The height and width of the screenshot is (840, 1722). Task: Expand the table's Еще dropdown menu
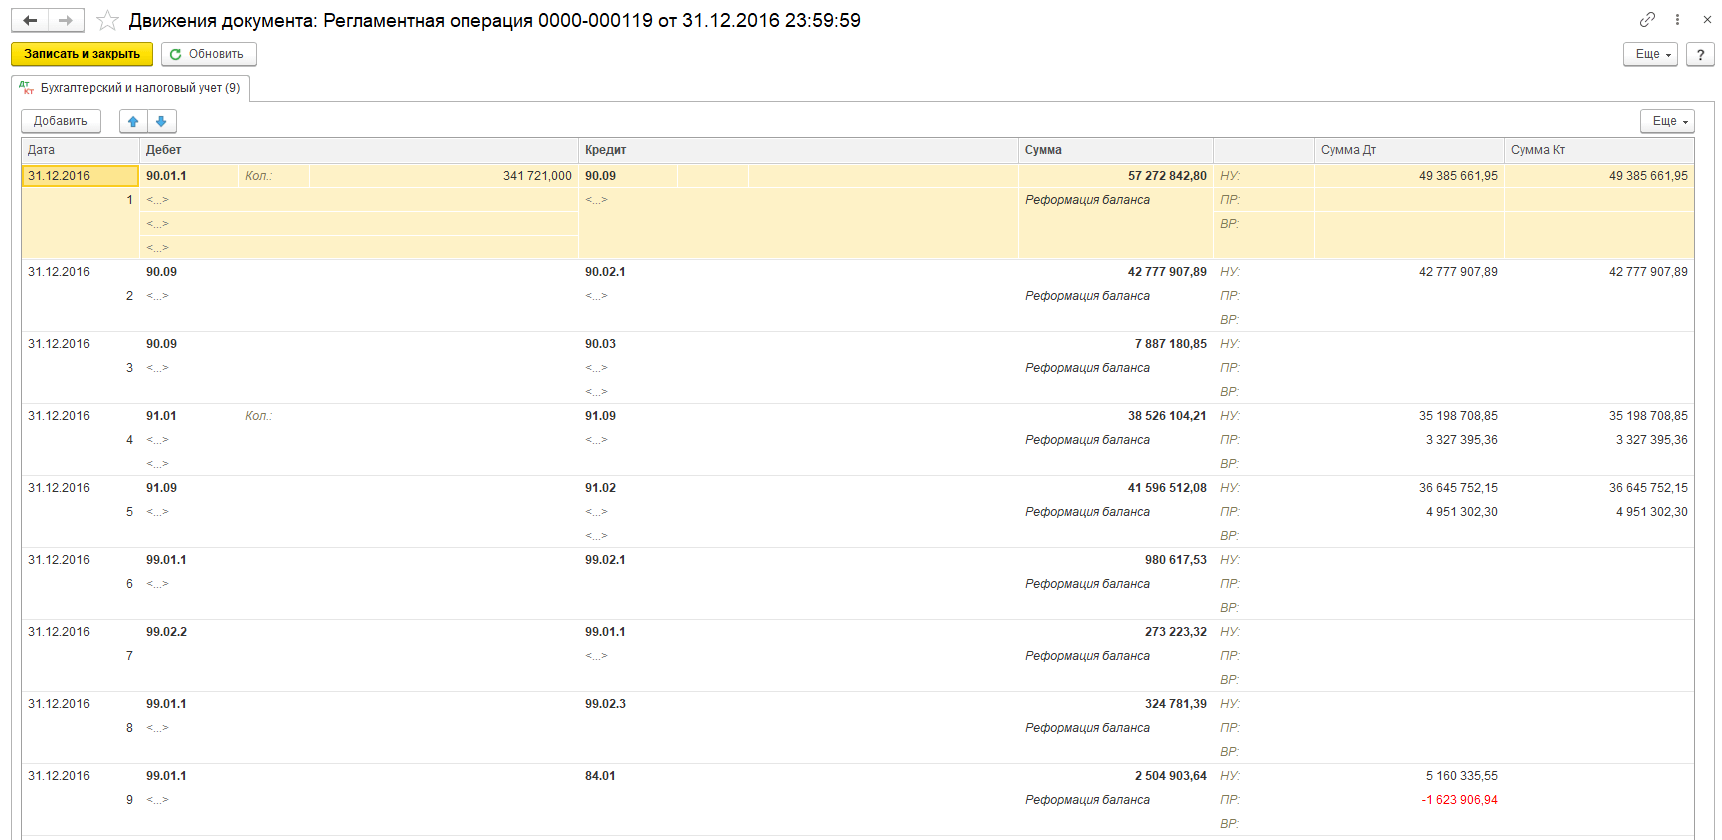1666,121
